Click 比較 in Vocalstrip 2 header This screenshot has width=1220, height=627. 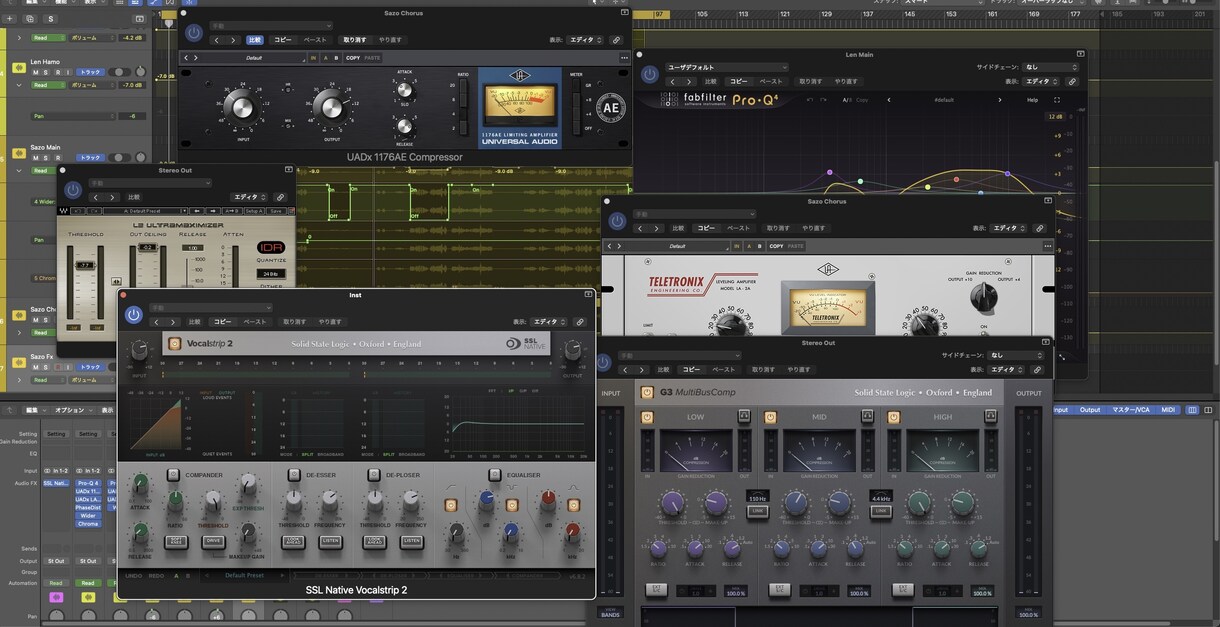(195, 322)
